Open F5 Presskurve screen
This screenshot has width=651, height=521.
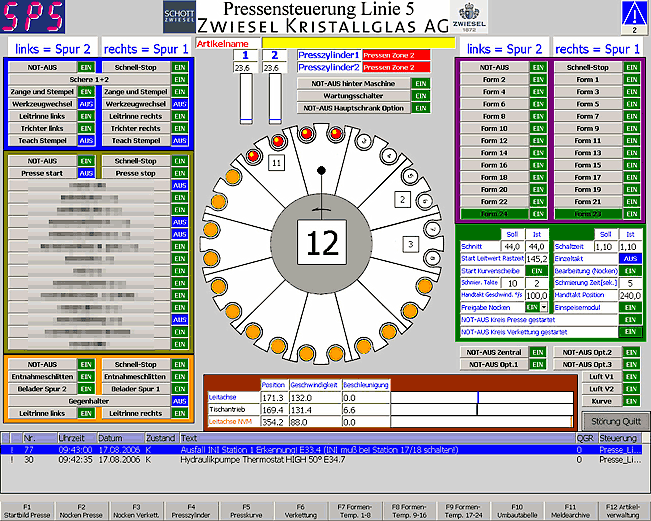click(x=246, y=511)
